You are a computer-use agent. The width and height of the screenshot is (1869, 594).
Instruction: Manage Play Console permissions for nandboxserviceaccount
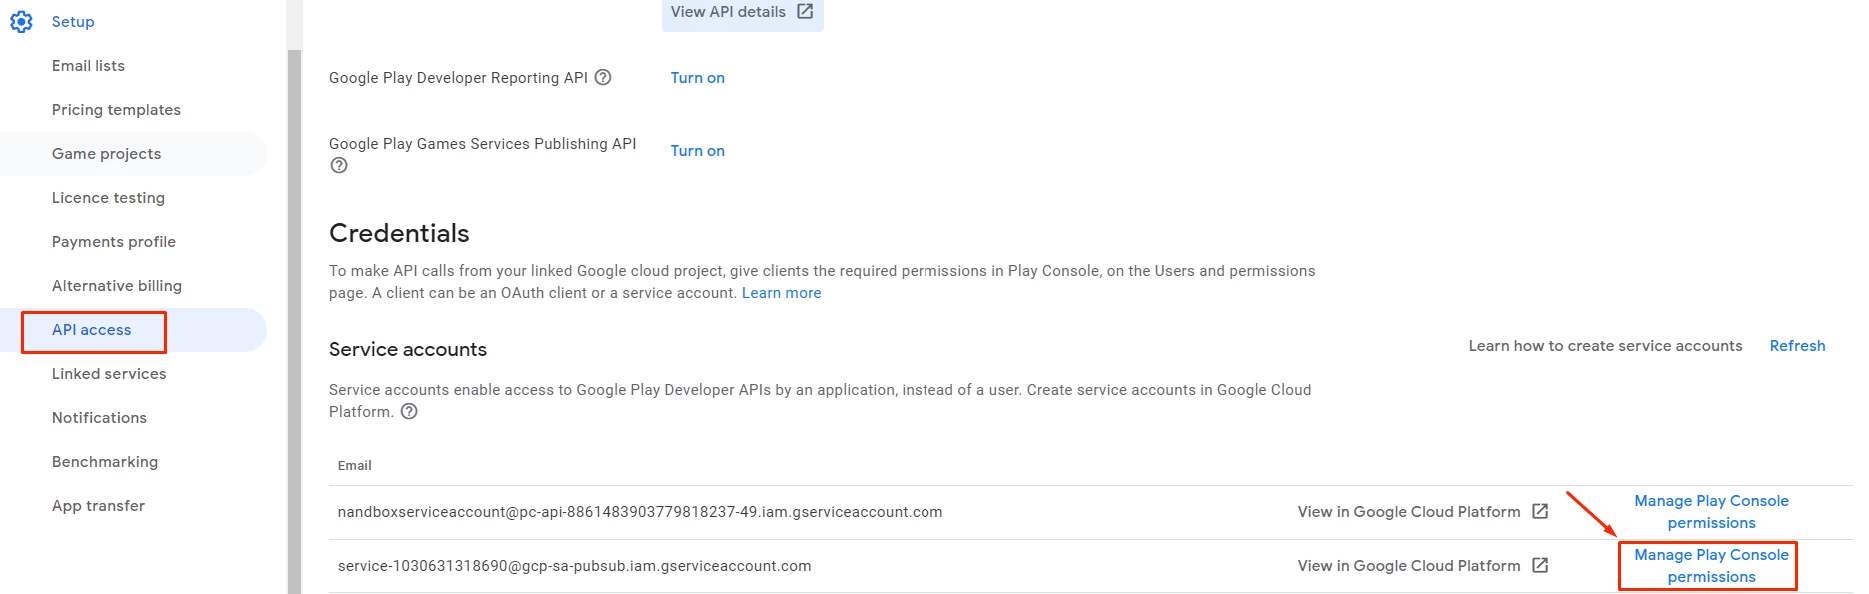pos(1711,512)
